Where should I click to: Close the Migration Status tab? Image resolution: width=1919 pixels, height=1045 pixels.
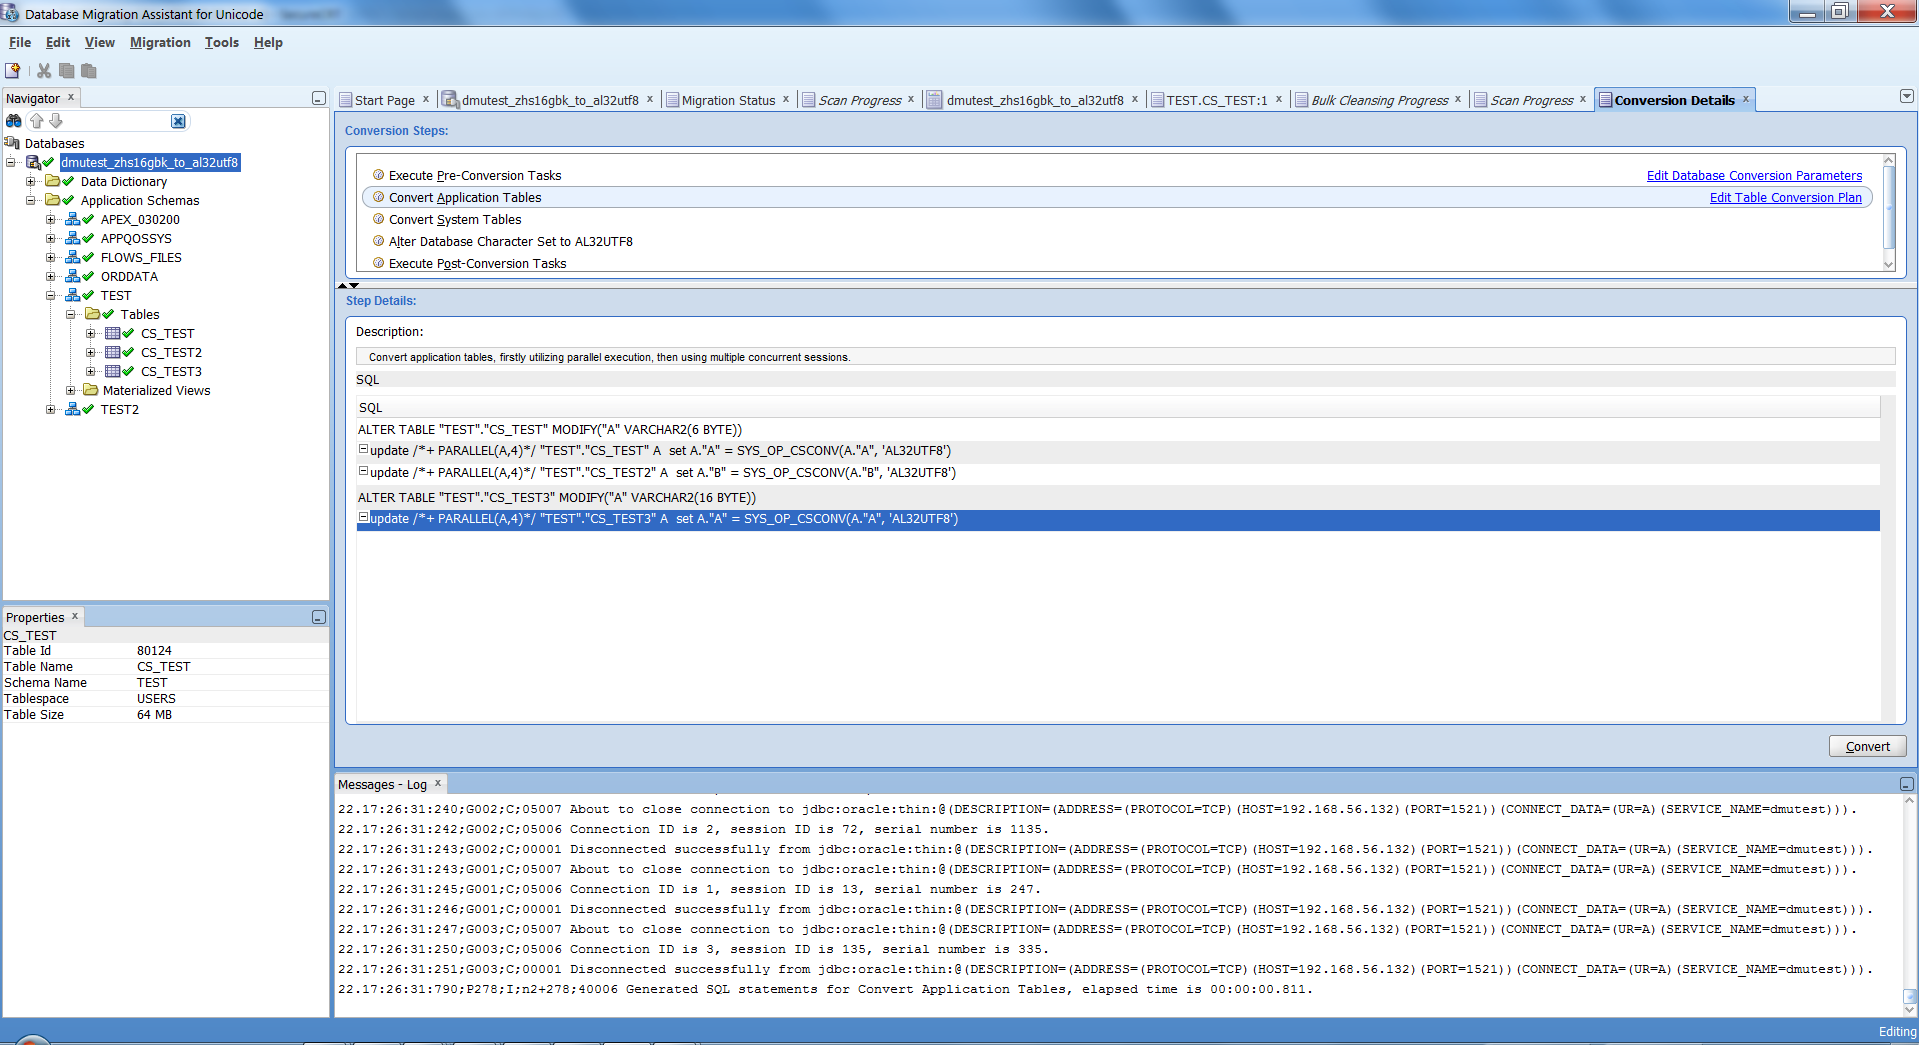coord(786,99)
